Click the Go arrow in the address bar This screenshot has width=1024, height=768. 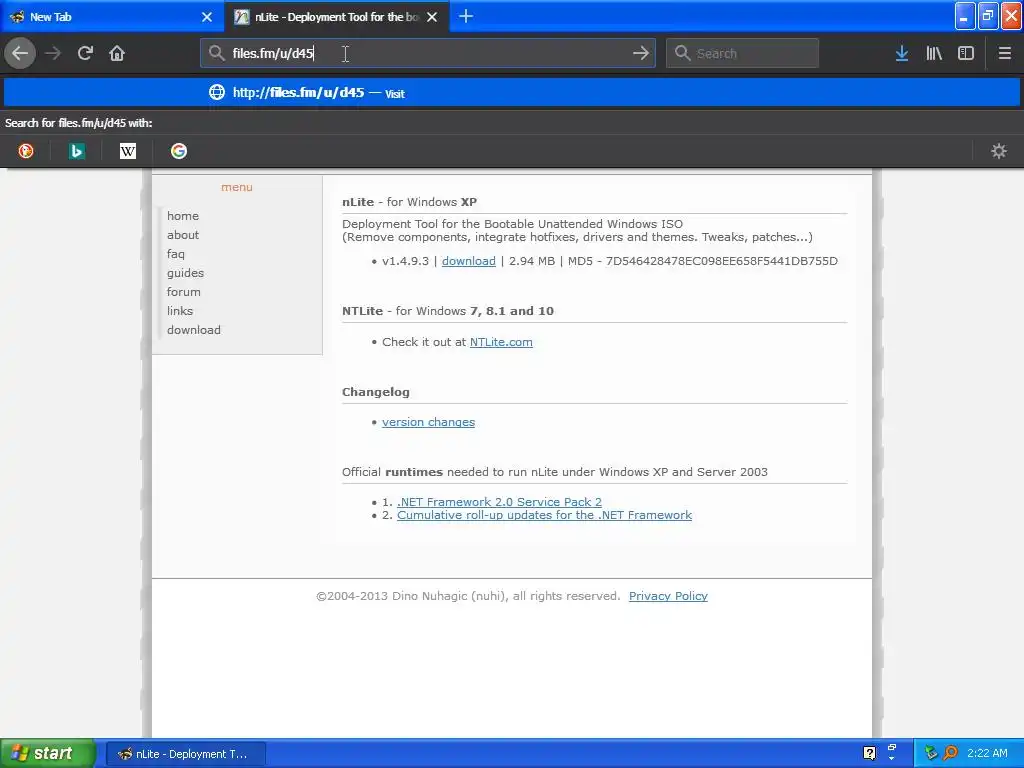[641, 53]
